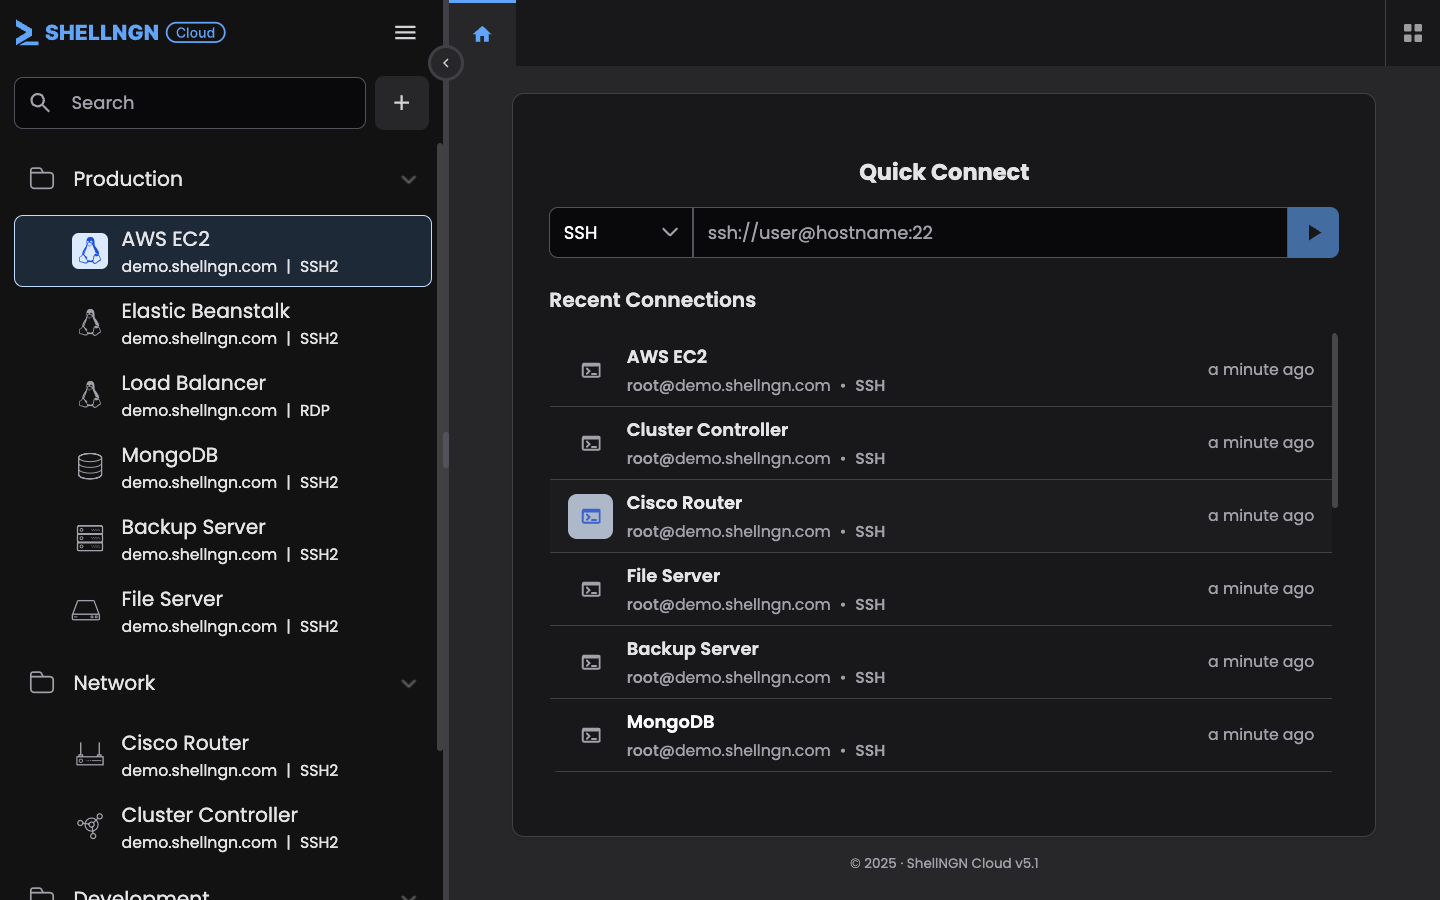Open the apps grid icon top right
1440x900 pixels.
1413,32
